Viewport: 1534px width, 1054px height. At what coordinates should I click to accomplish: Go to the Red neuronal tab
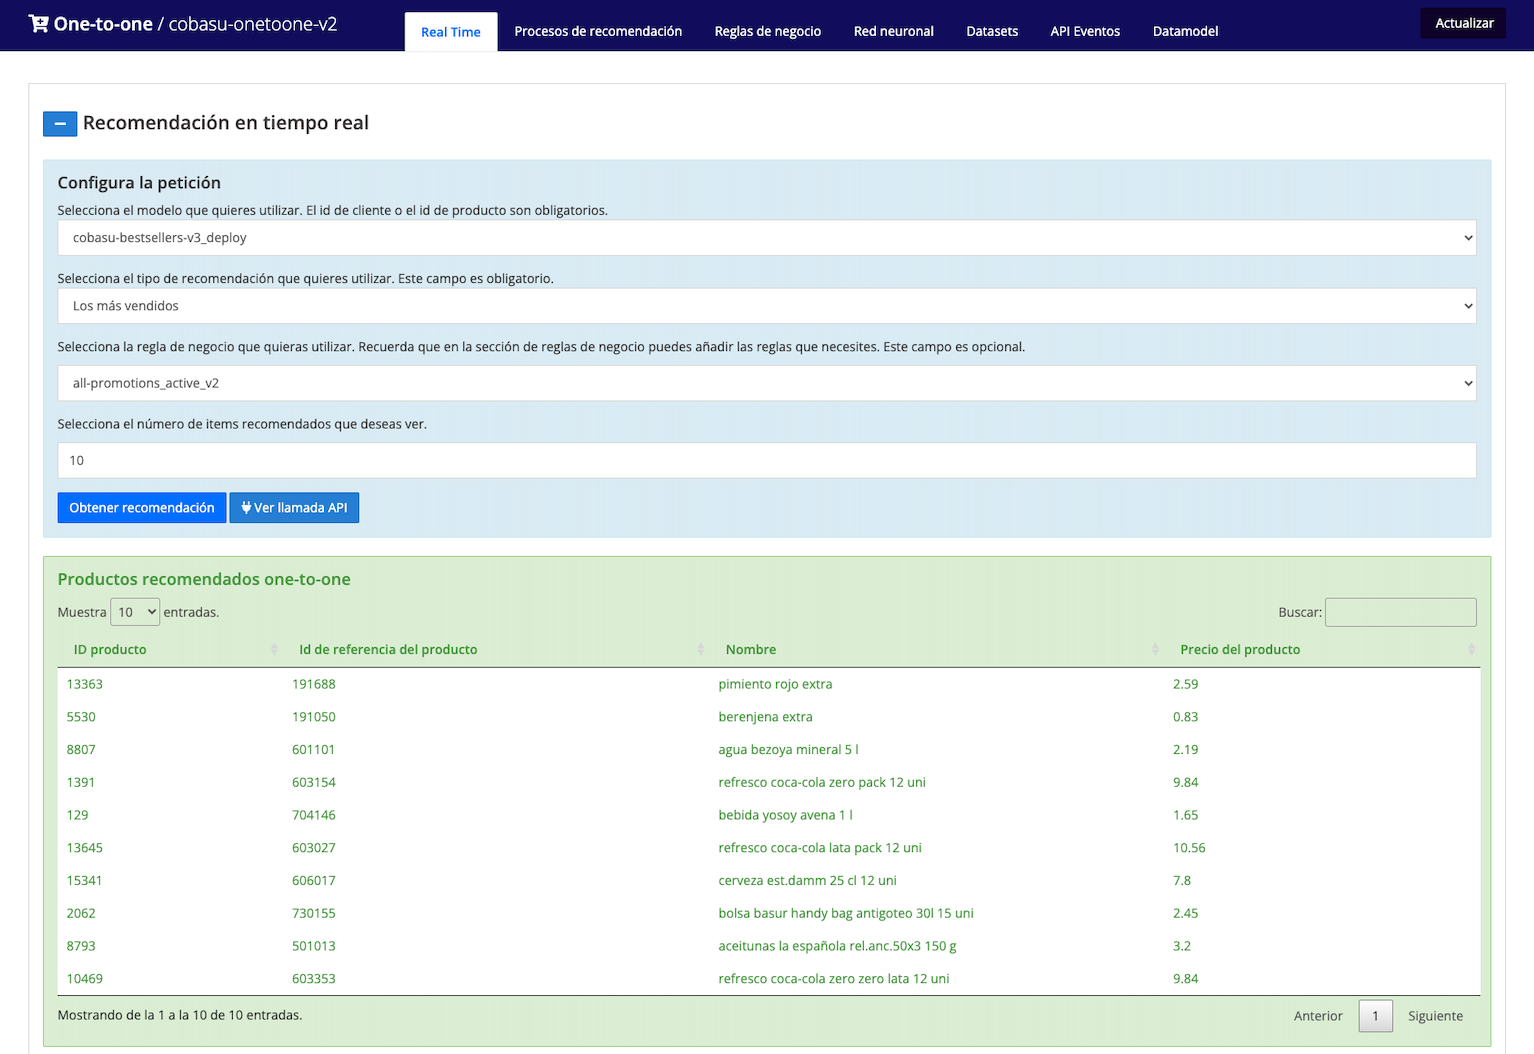pyautogui.click(x=893, y=32)
